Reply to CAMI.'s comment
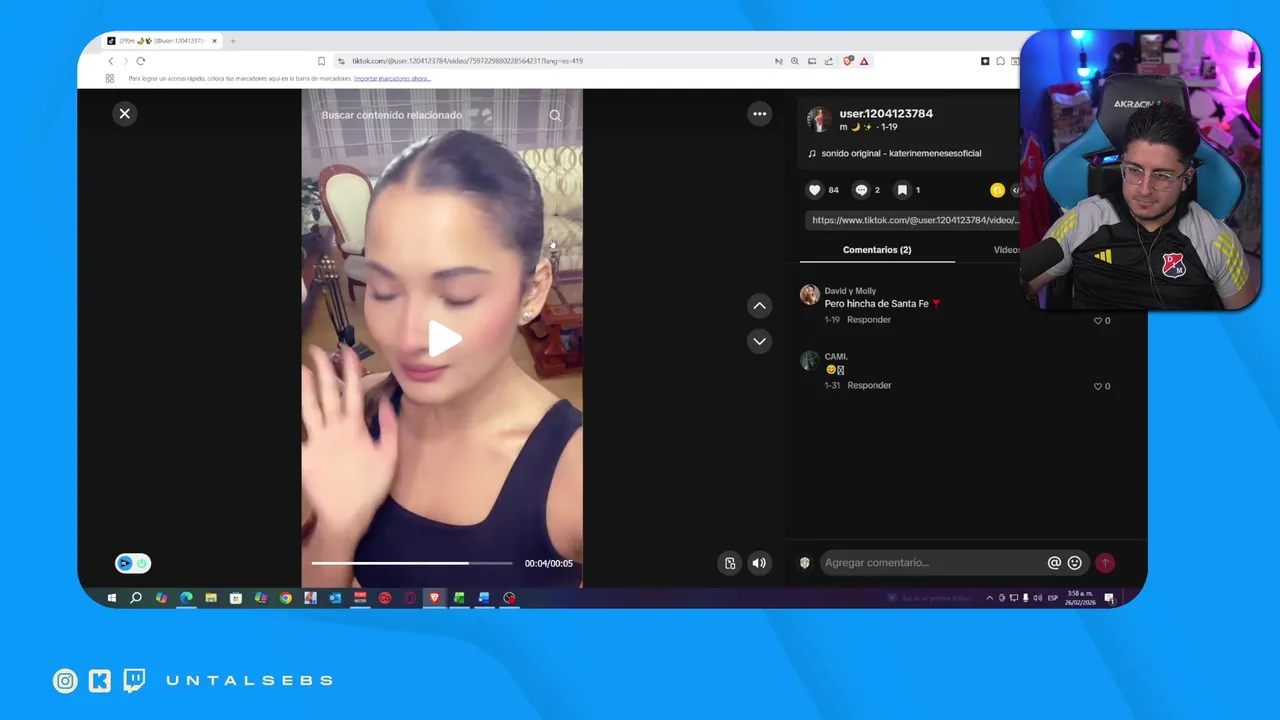Screen dimensions: 1280x720 click(x=869, y=385)
